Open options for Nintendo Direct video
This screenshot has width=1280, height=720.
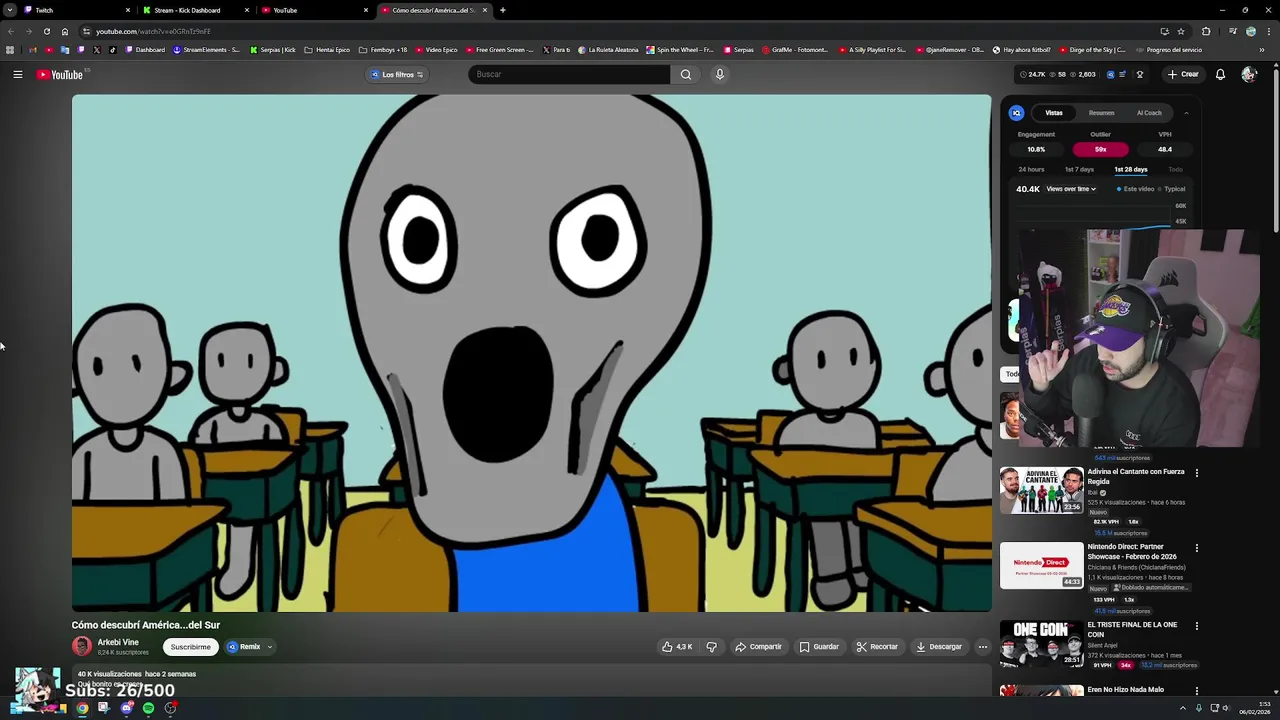point(1197,548)
